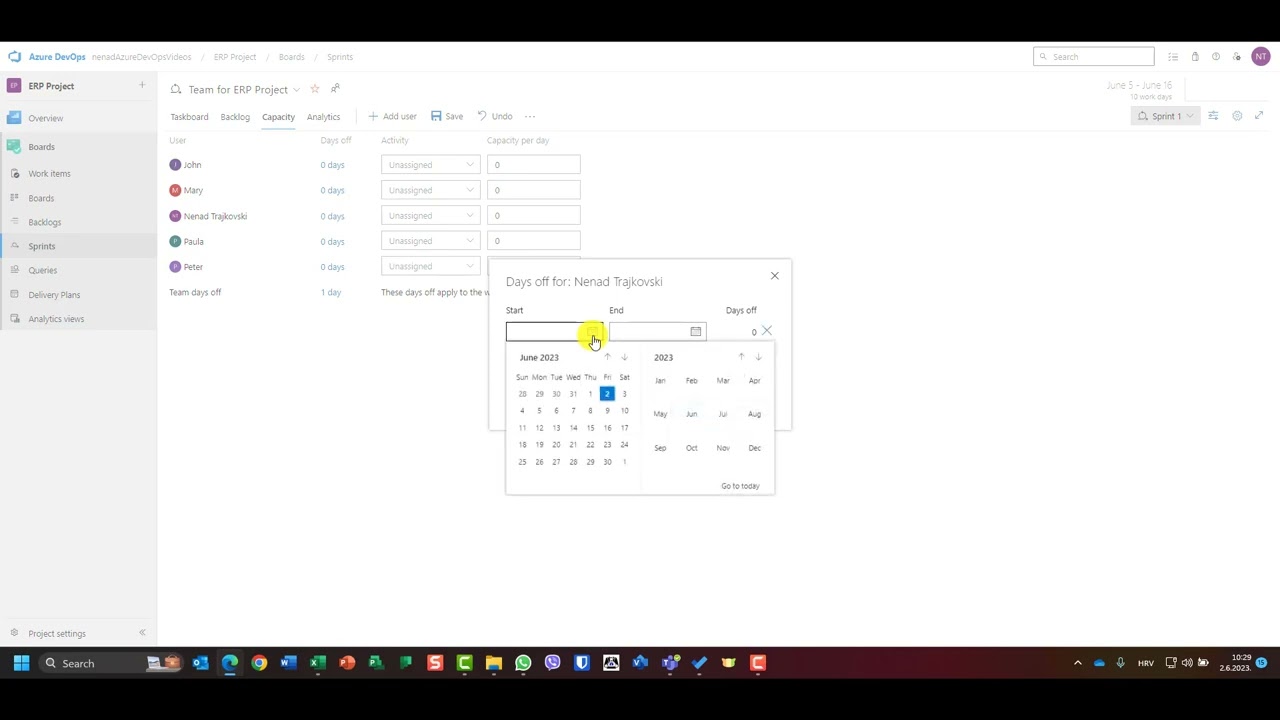Expand the Team for ERP Project chevron
The width and height of the screenshot is (1280, 720).
tap(296, 90)
